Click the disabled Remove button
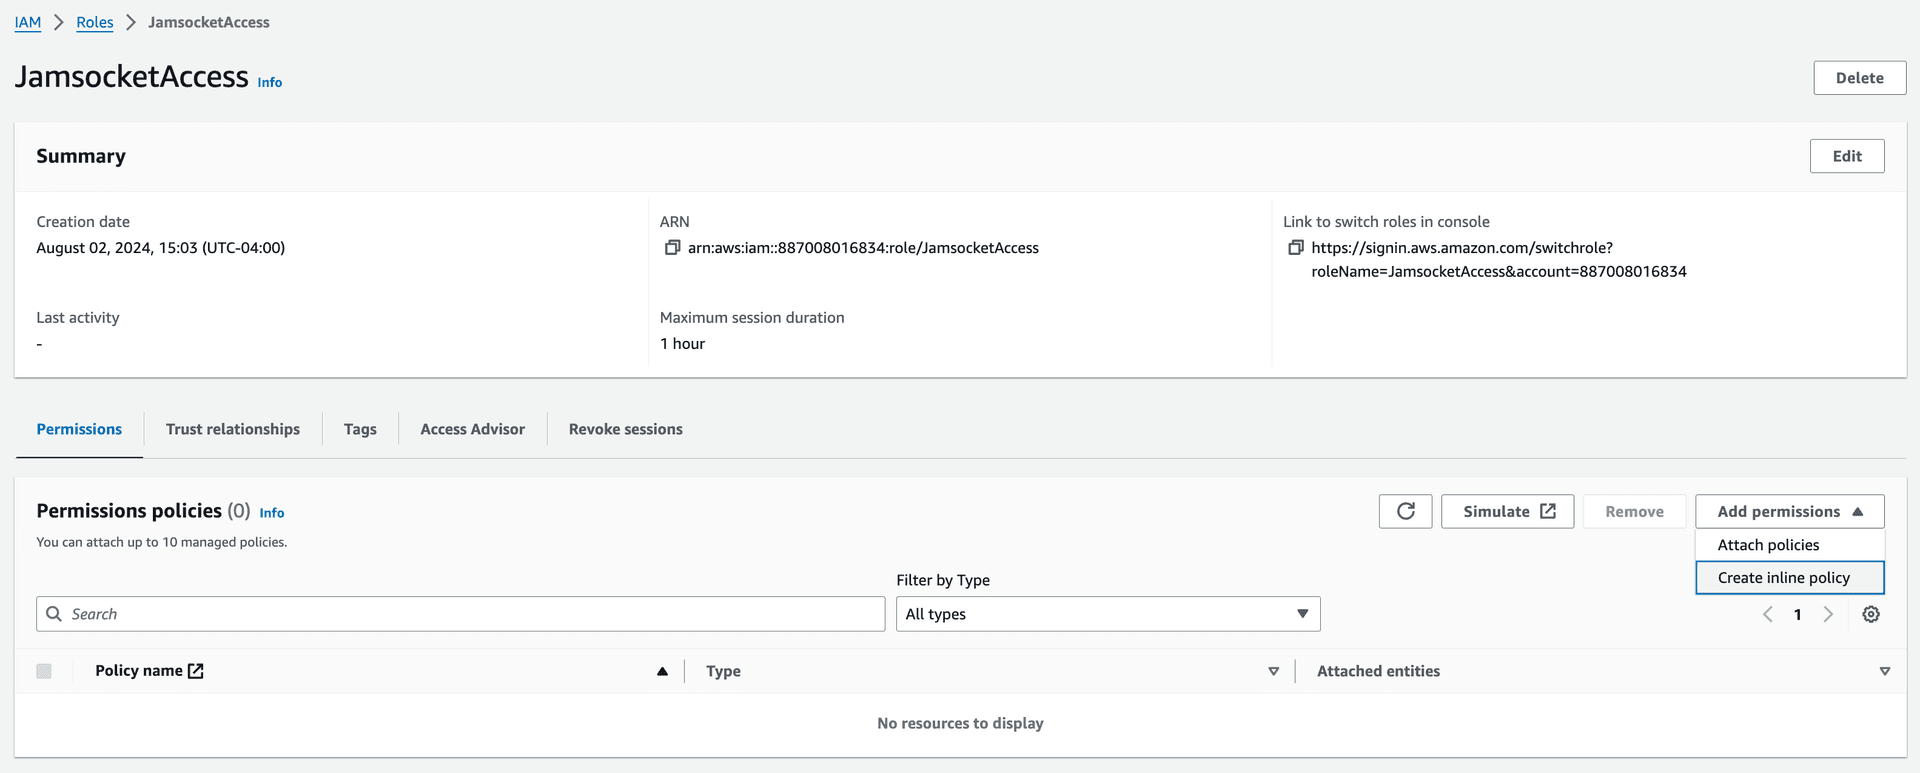The image size is (1920, 773). (1635, 511)
